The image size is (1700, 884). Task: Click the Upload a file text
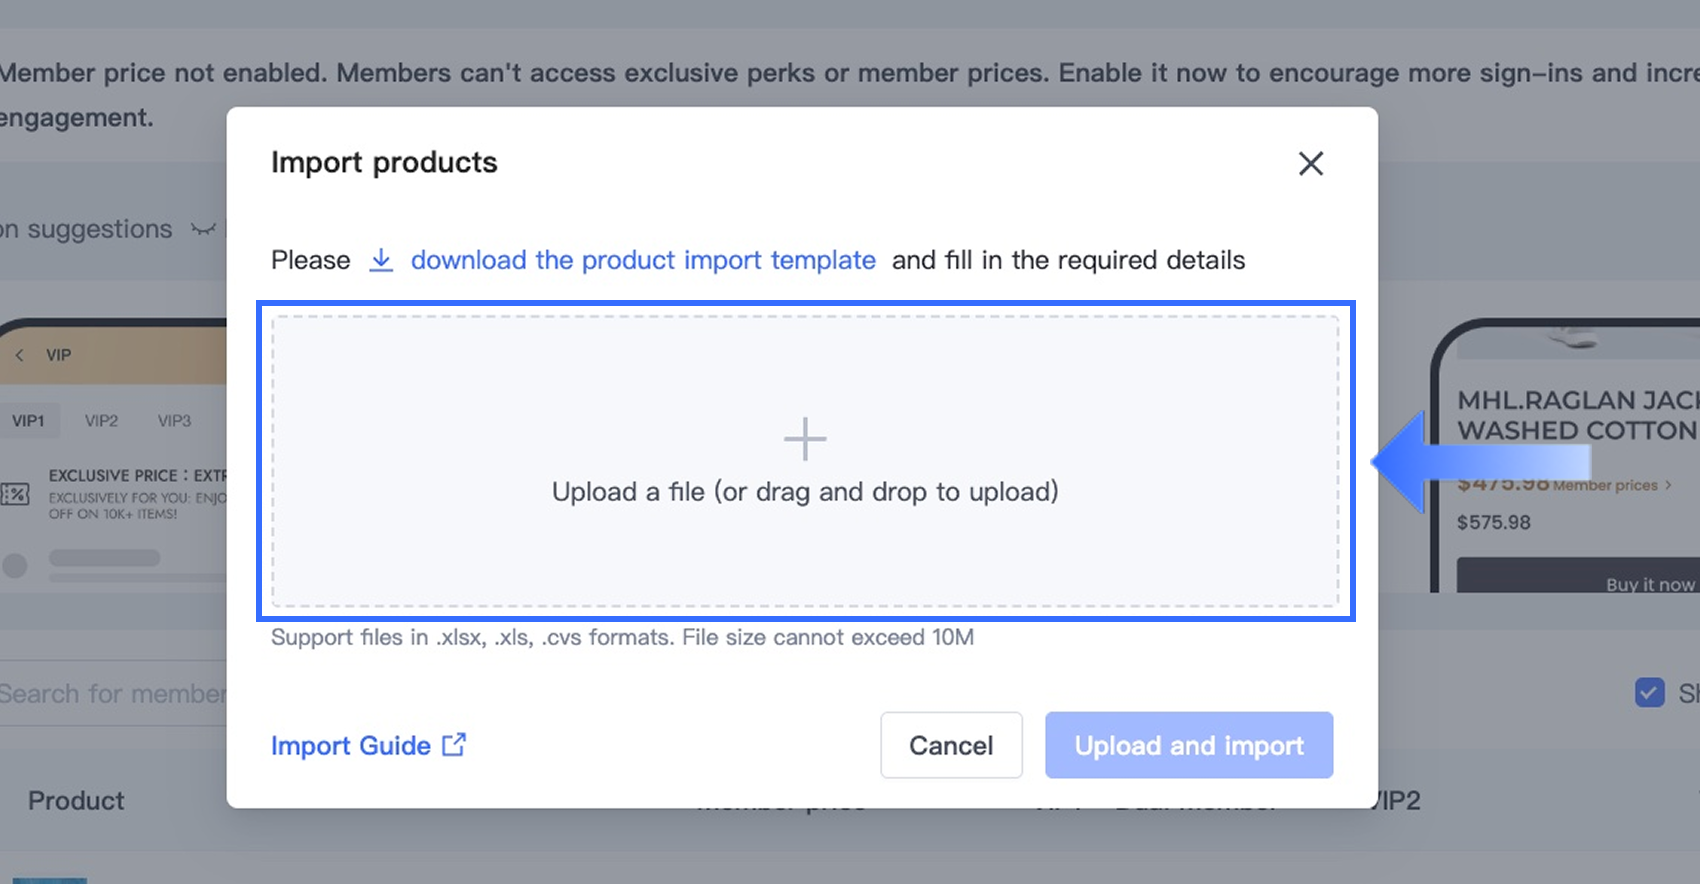point(805,492)
